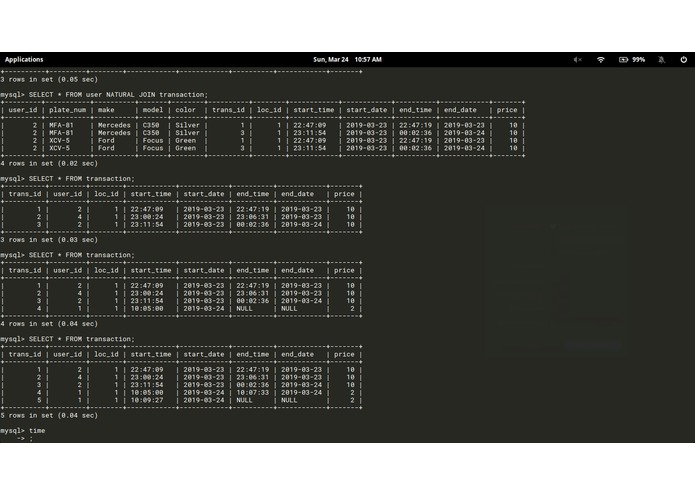Viewport: 695px width, 494px height.
Task: Click the 'SELECT * FROM user NATURAL JOIN transaction;' command line
Action: [104, 94]
